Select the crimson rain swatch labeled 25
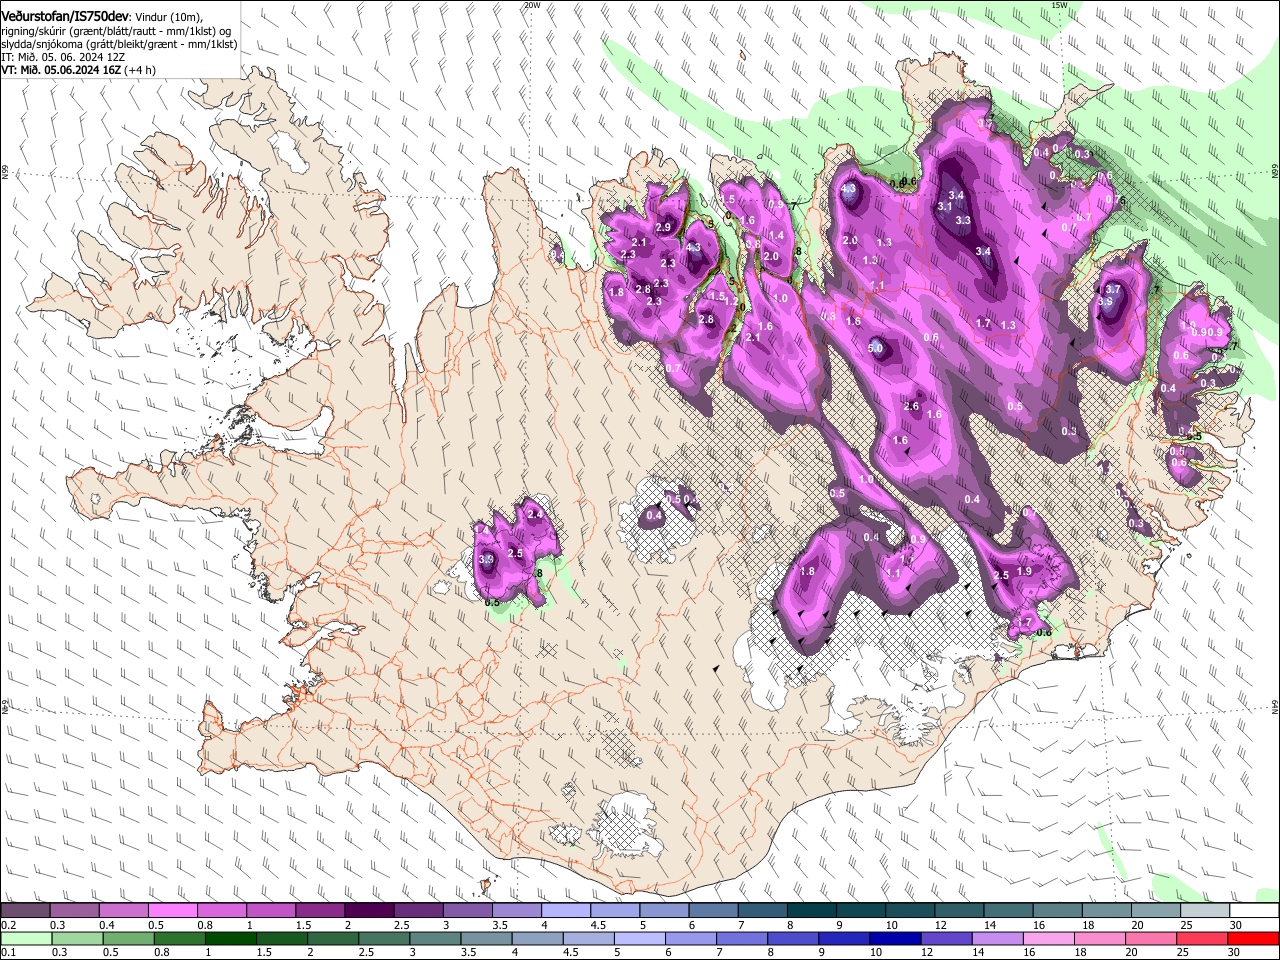1280x960 pixels. pyautogui.click(x=1204, y=938)
